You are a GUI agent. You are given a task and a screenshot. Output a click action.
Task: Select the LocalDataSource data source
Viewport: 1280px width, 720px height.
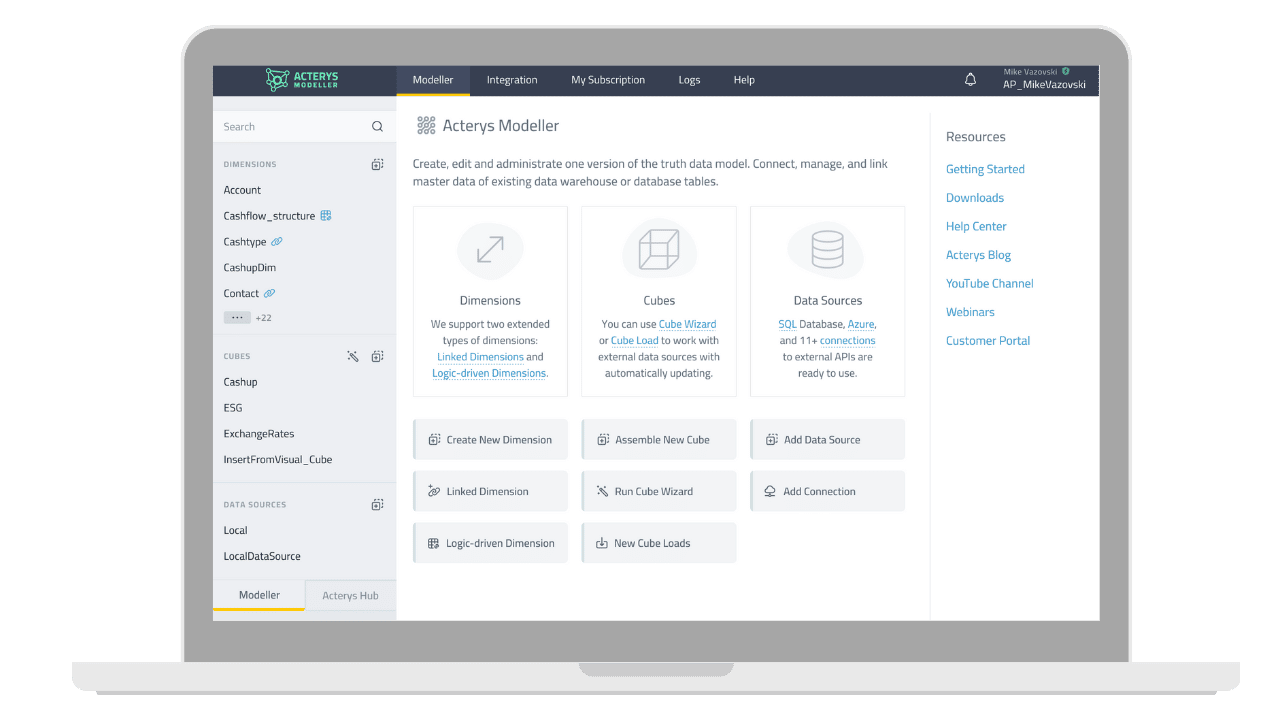(262, 557)
